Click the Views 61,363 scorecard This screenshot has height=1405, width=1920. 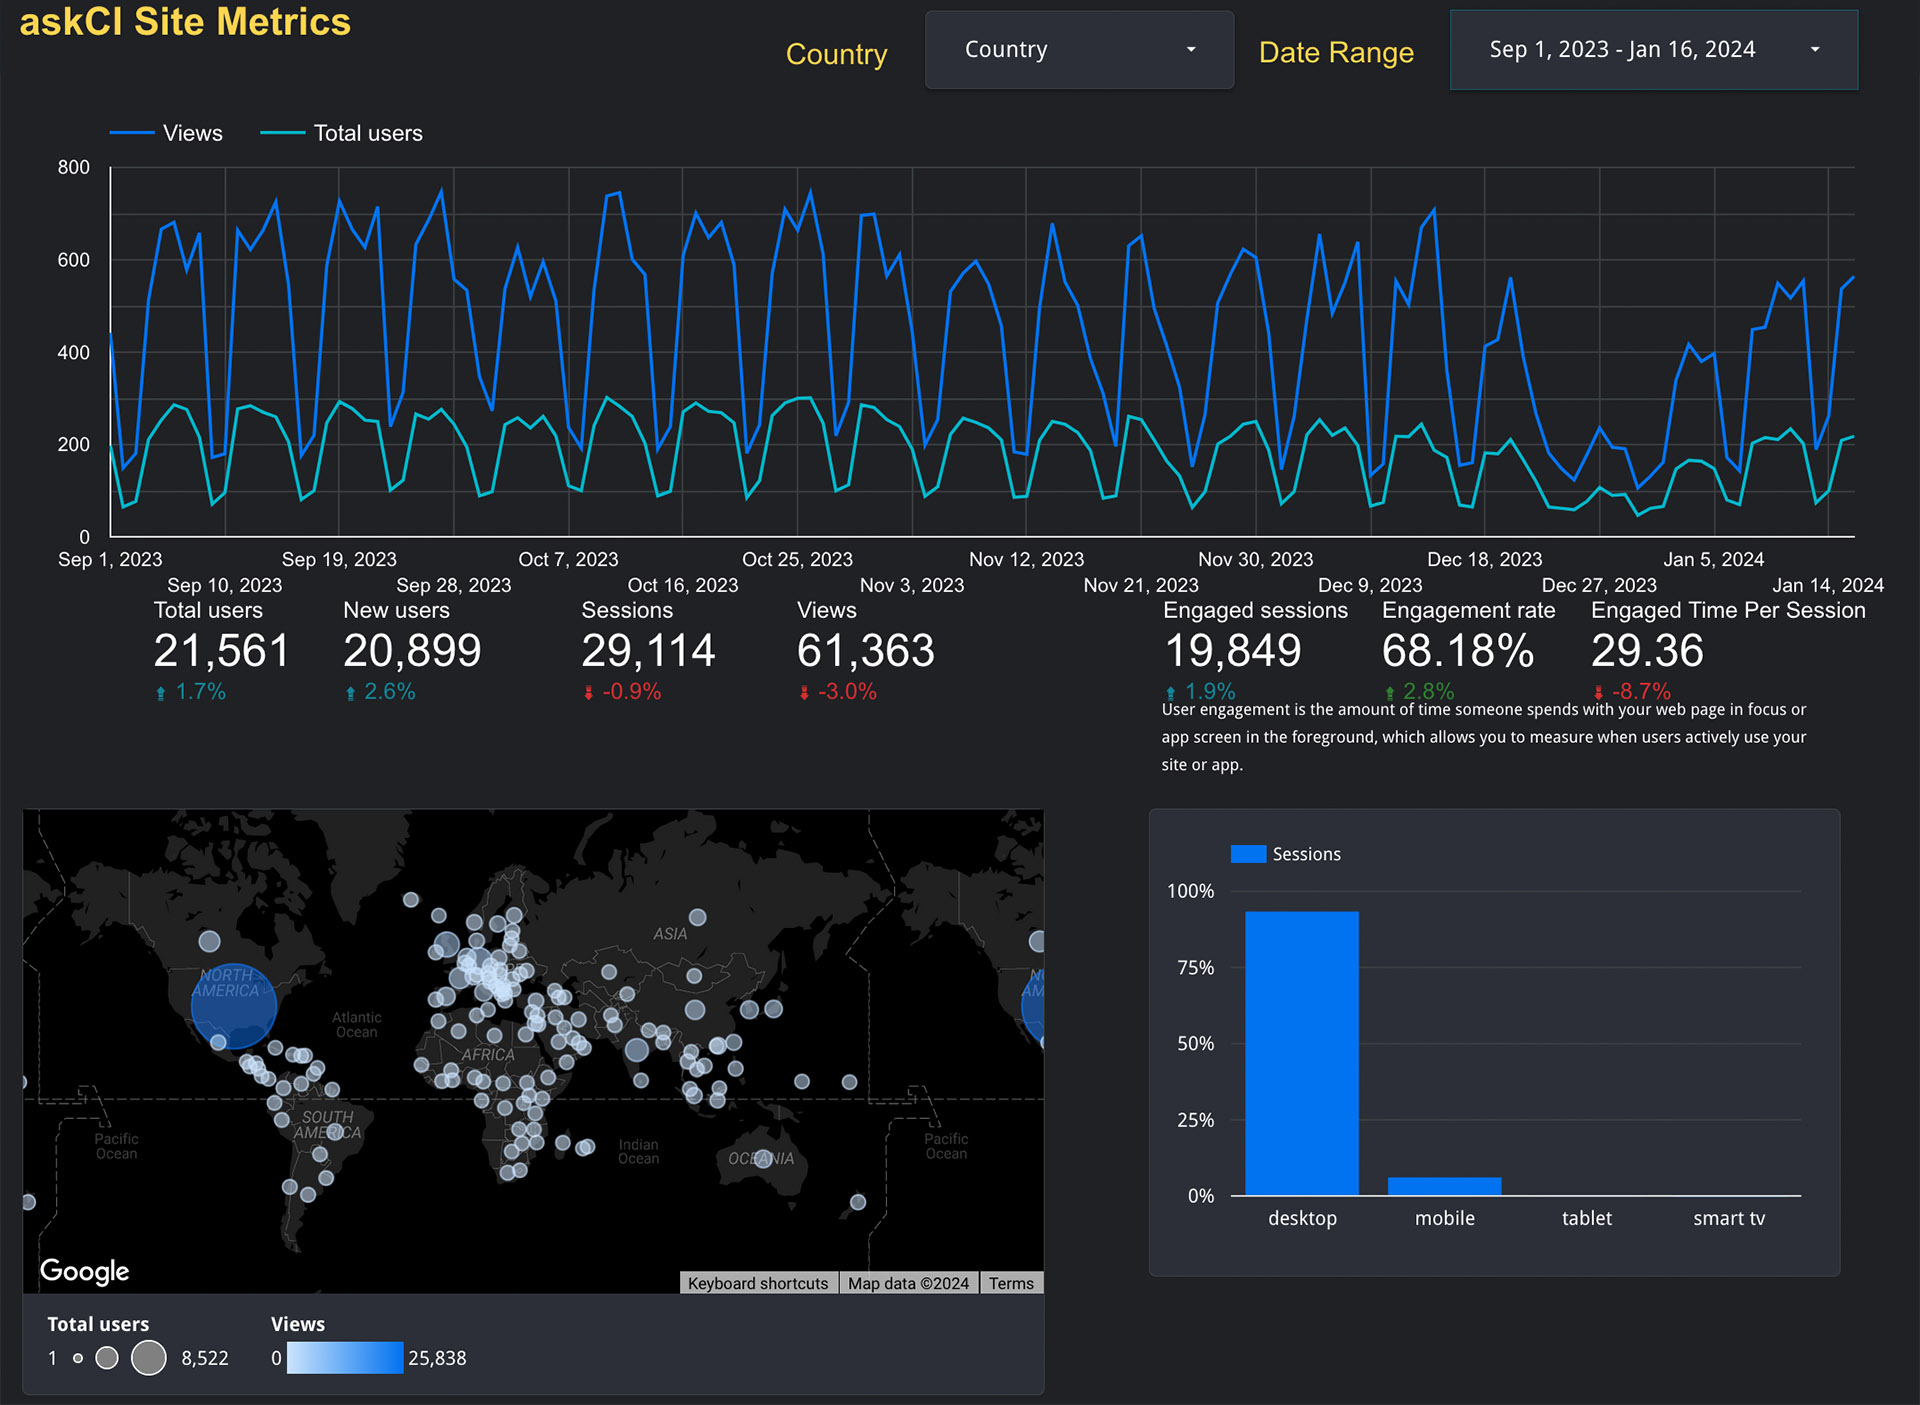pos(865,650)
